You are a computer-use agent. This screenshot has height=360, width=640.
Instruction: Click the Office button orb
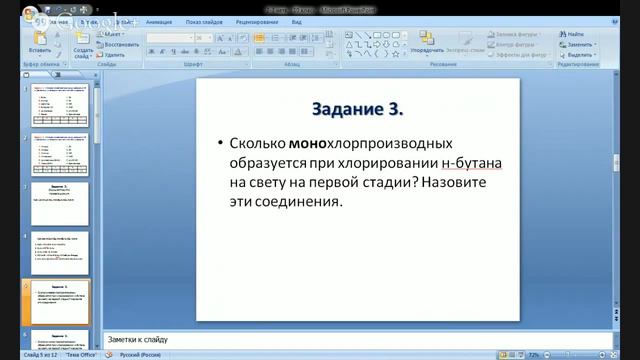click(30, 15)
